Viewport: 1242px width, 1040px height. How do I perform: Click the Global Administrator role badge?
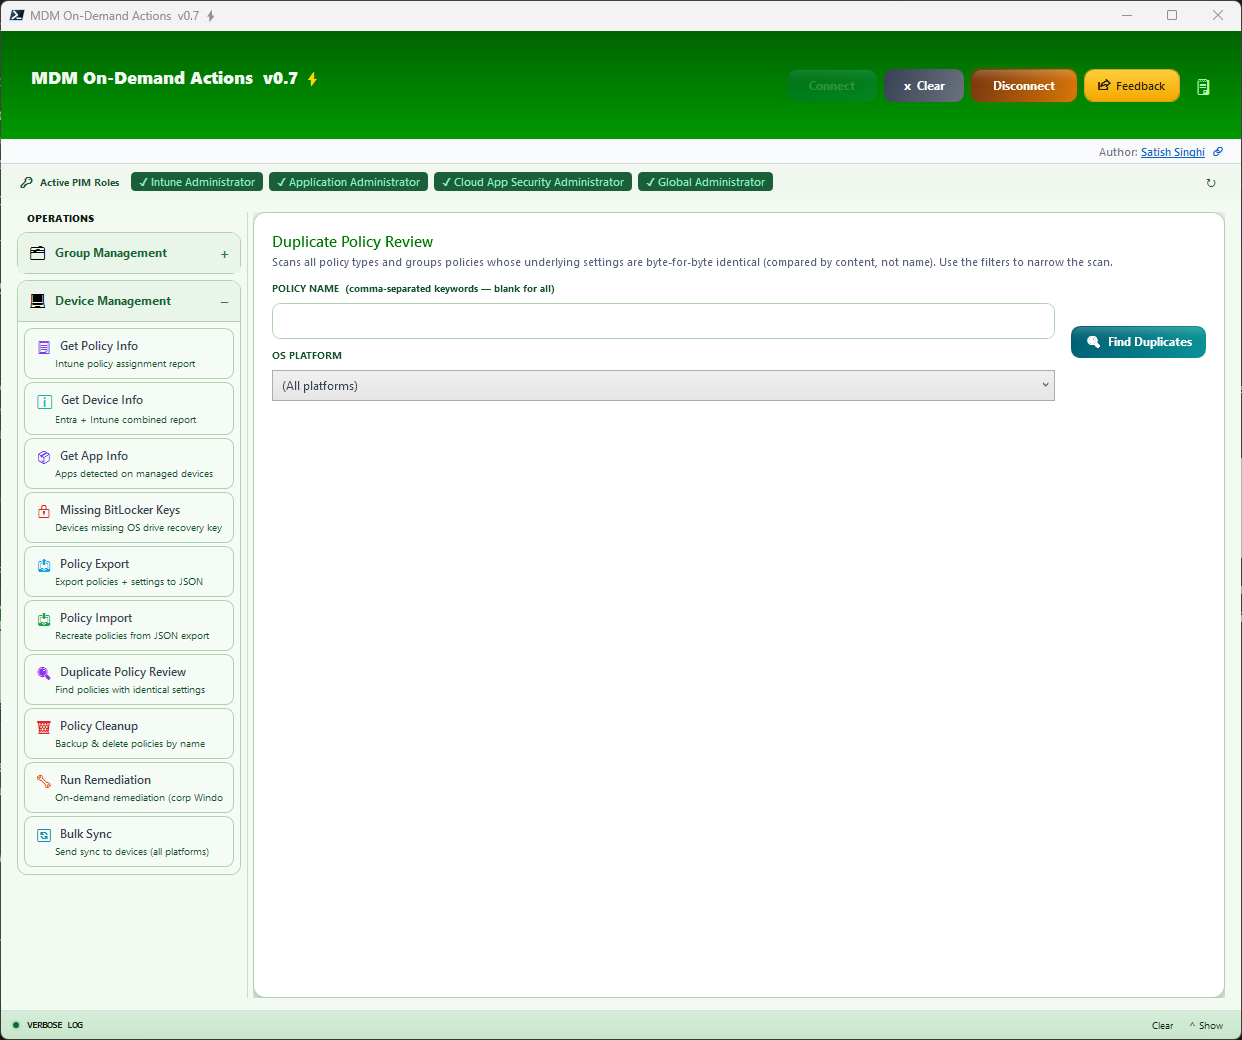pyautogui.click(x=705, y=182)
